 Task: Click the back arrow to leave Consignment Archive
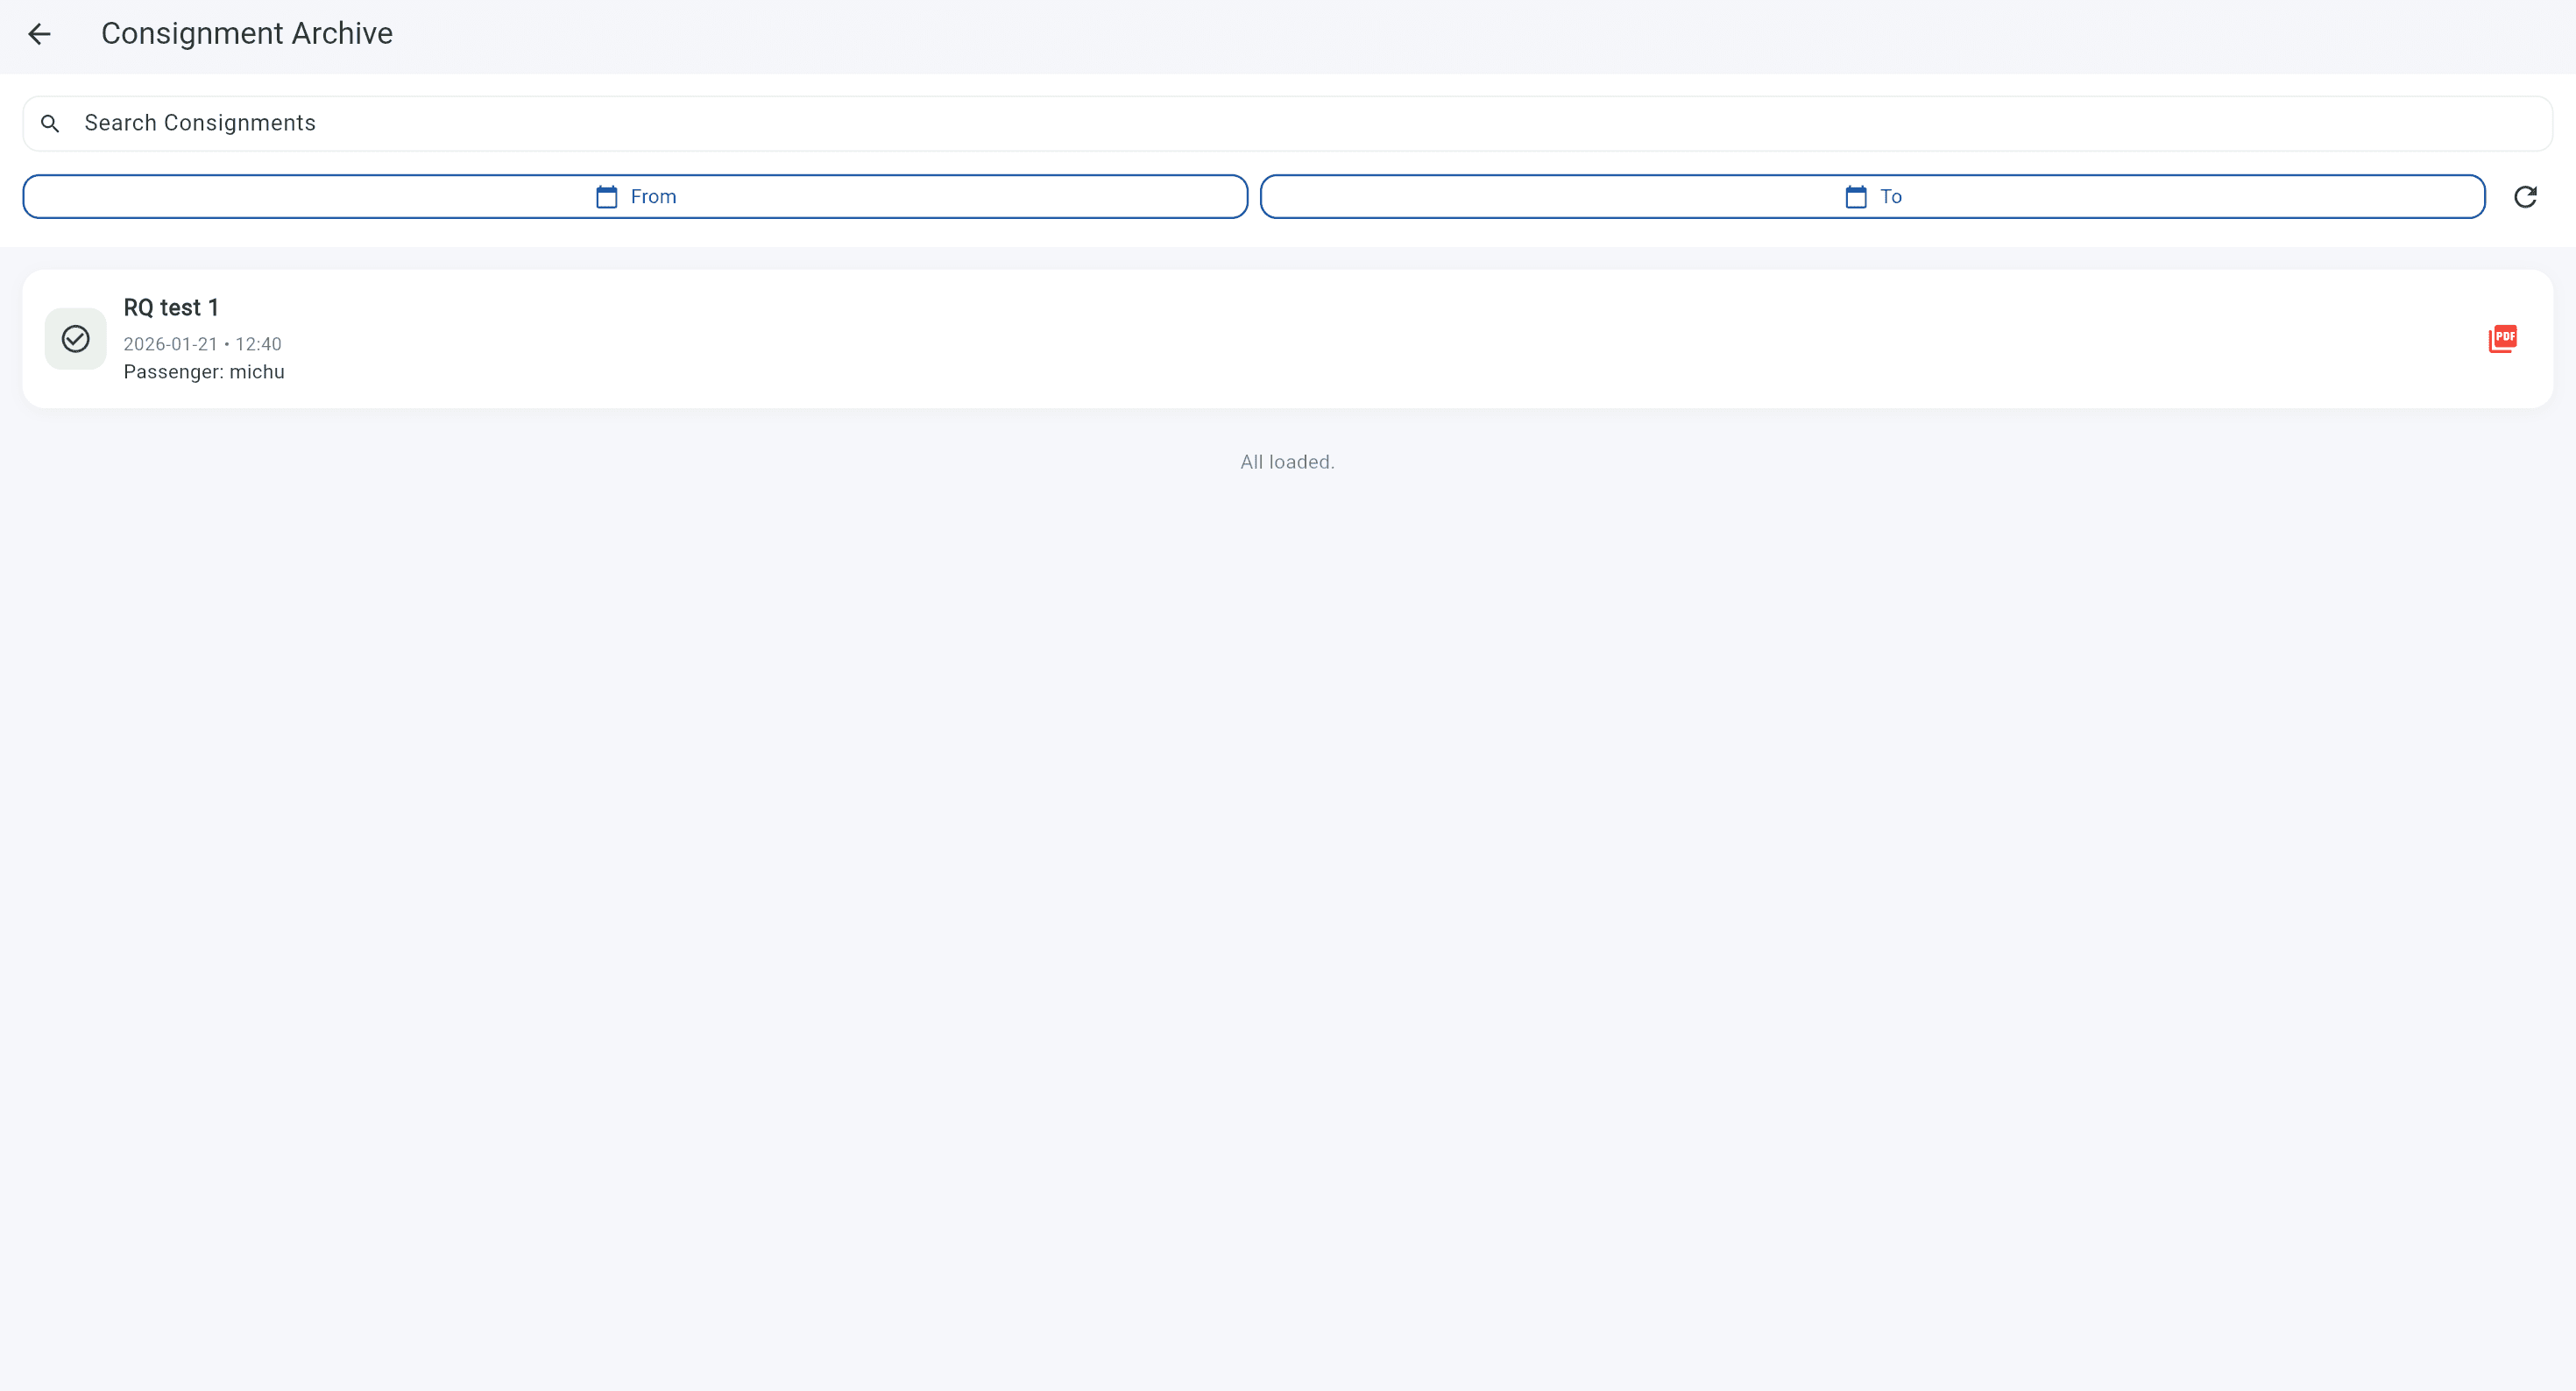40,33
